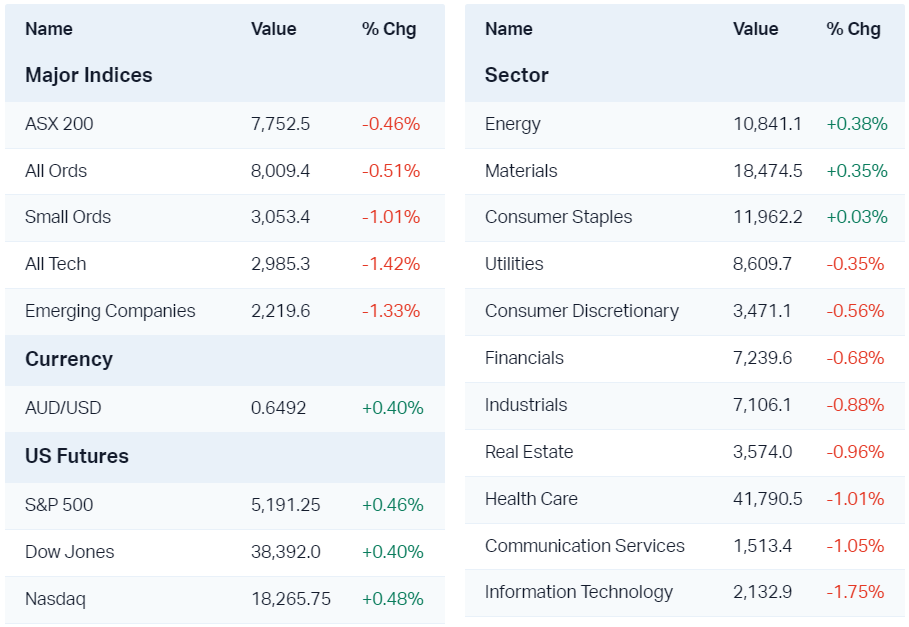This screenshot has width=909, height=627.
Task: Select the Financials sector name
Action: (524, 358)
